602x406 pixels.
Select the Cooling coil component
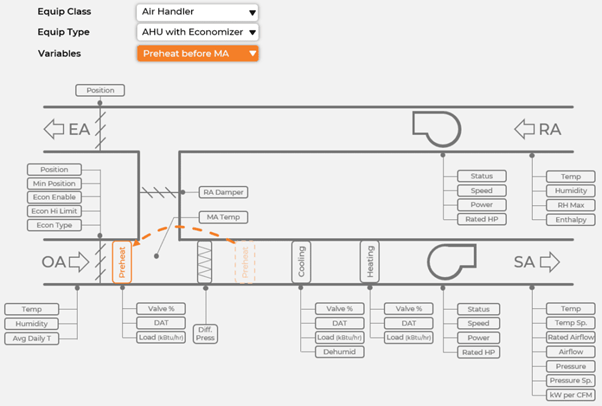coord(302,262)
